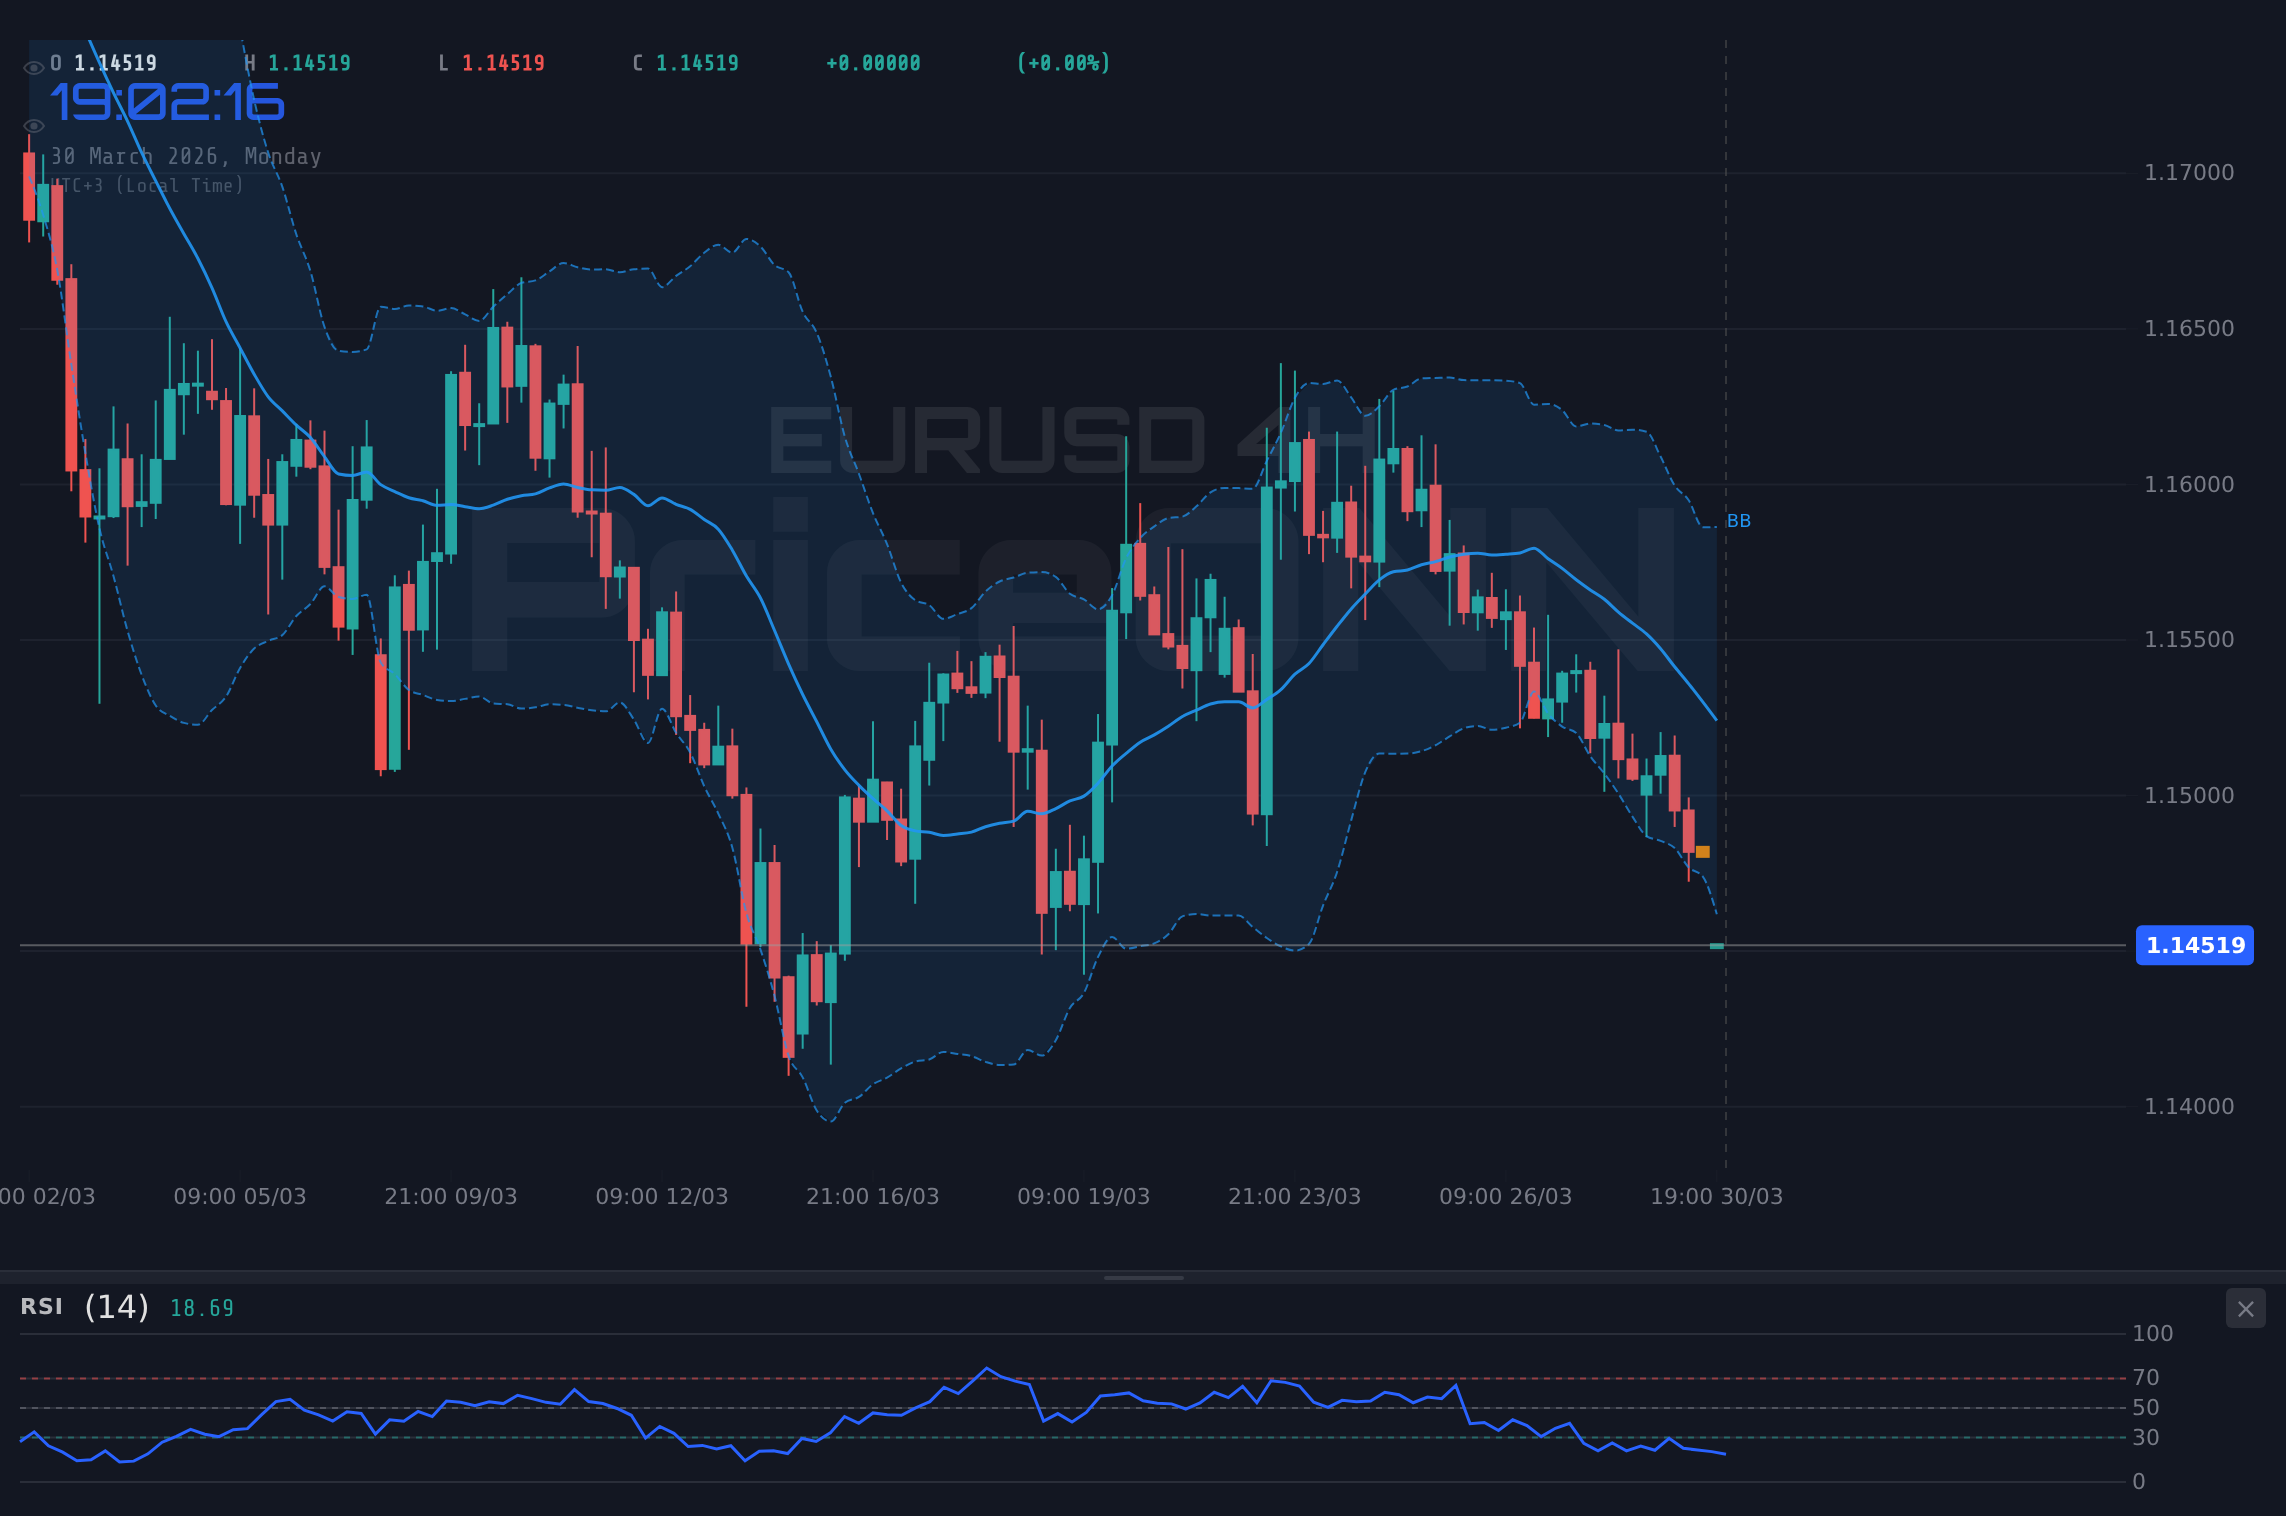This screenshot has height=1516, width=2286.
Task: Click the percentage change (+0.00%) readout
Action: pos(1062,62)
